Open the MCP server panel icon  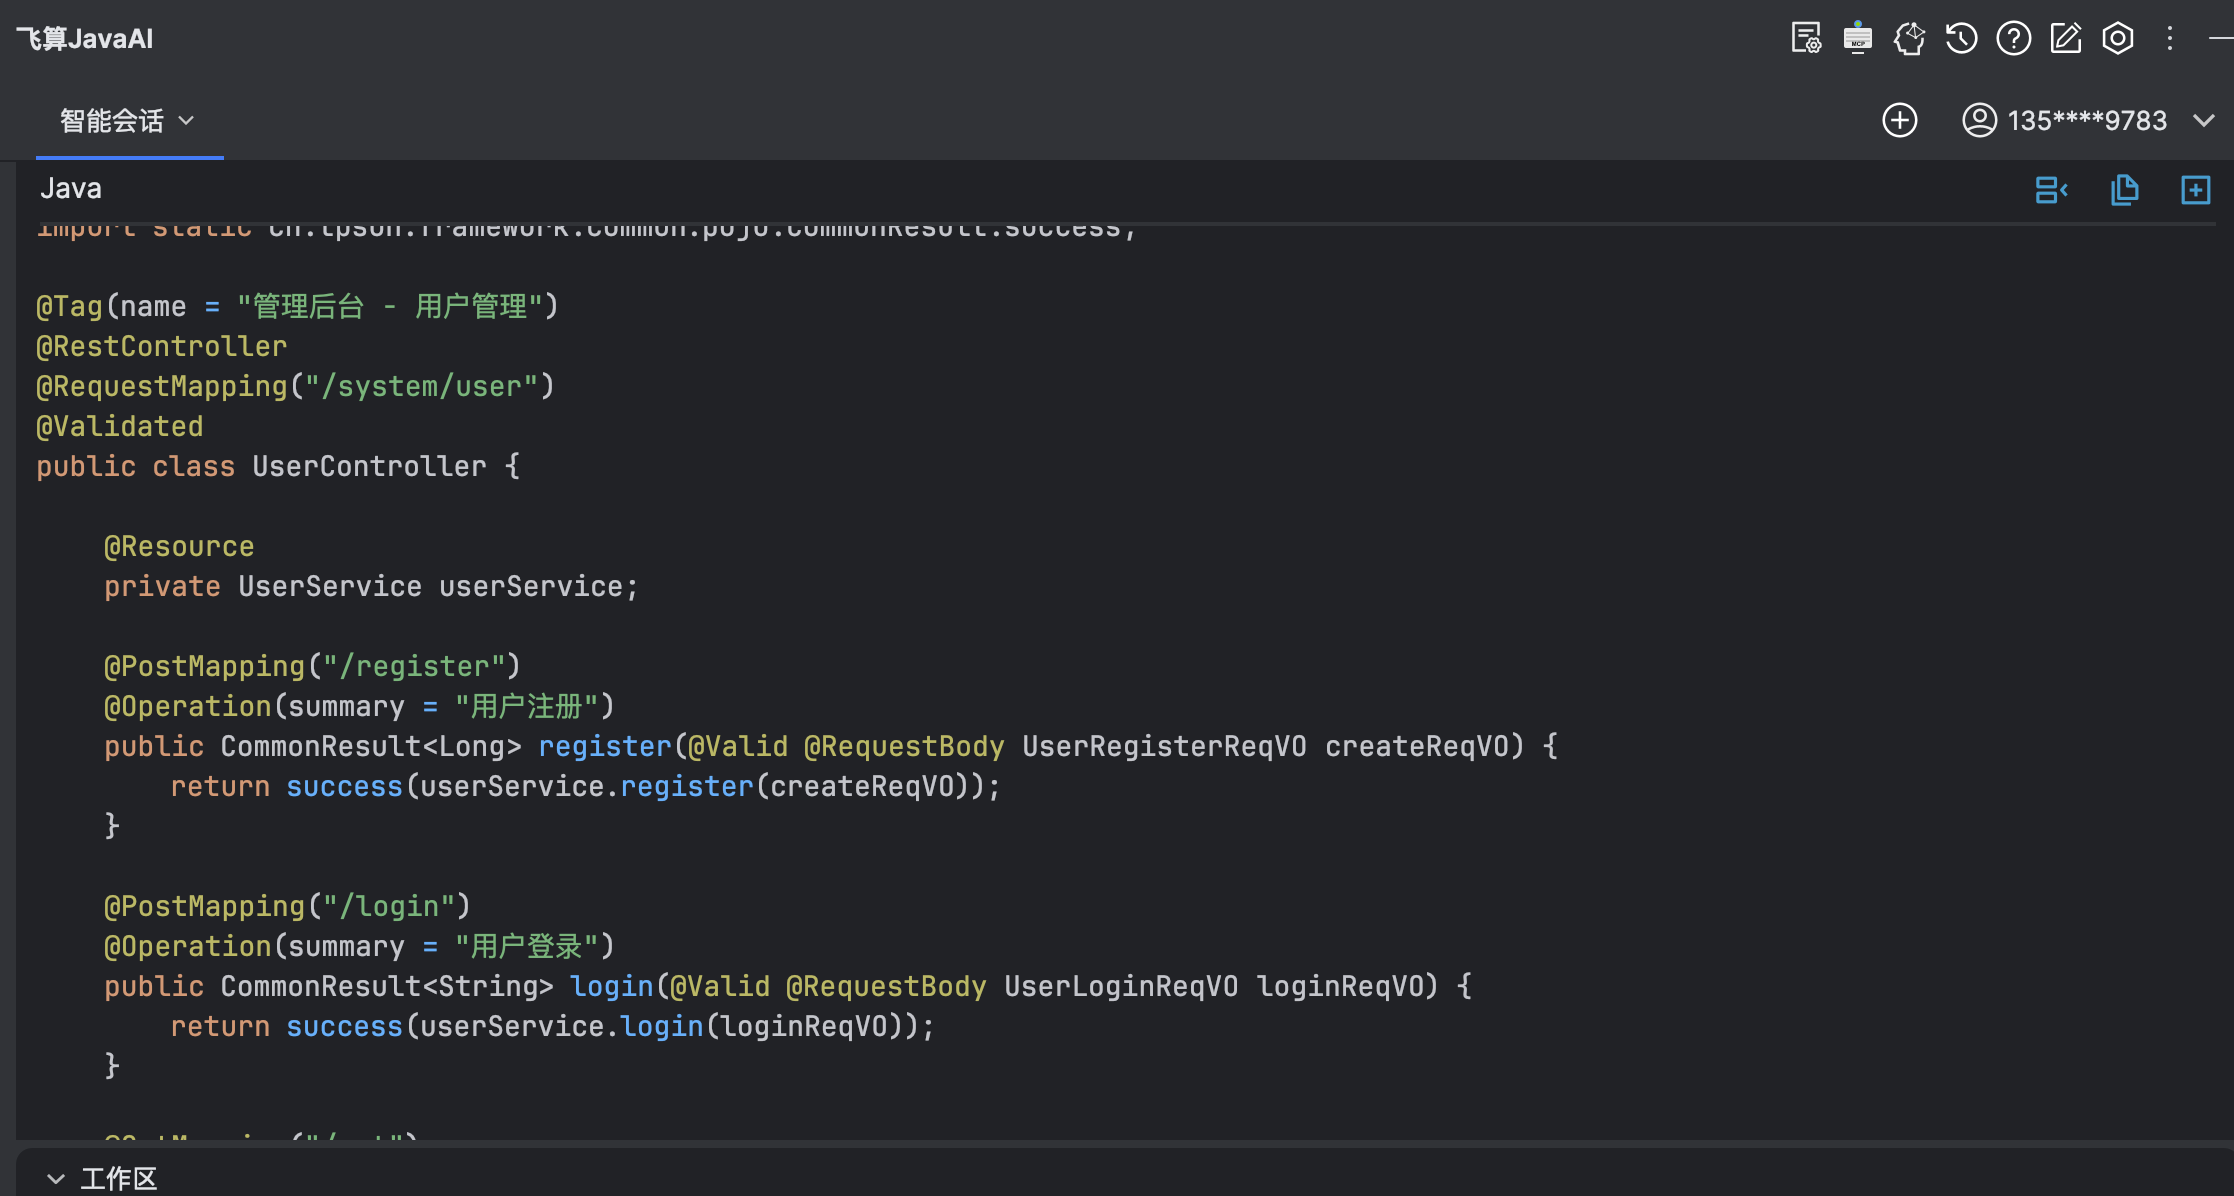coord(1857,38)
